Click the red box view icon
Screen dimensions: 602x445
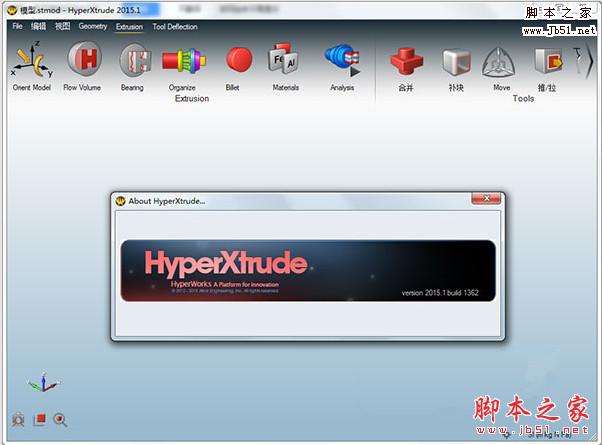click(x=39, y=419)
